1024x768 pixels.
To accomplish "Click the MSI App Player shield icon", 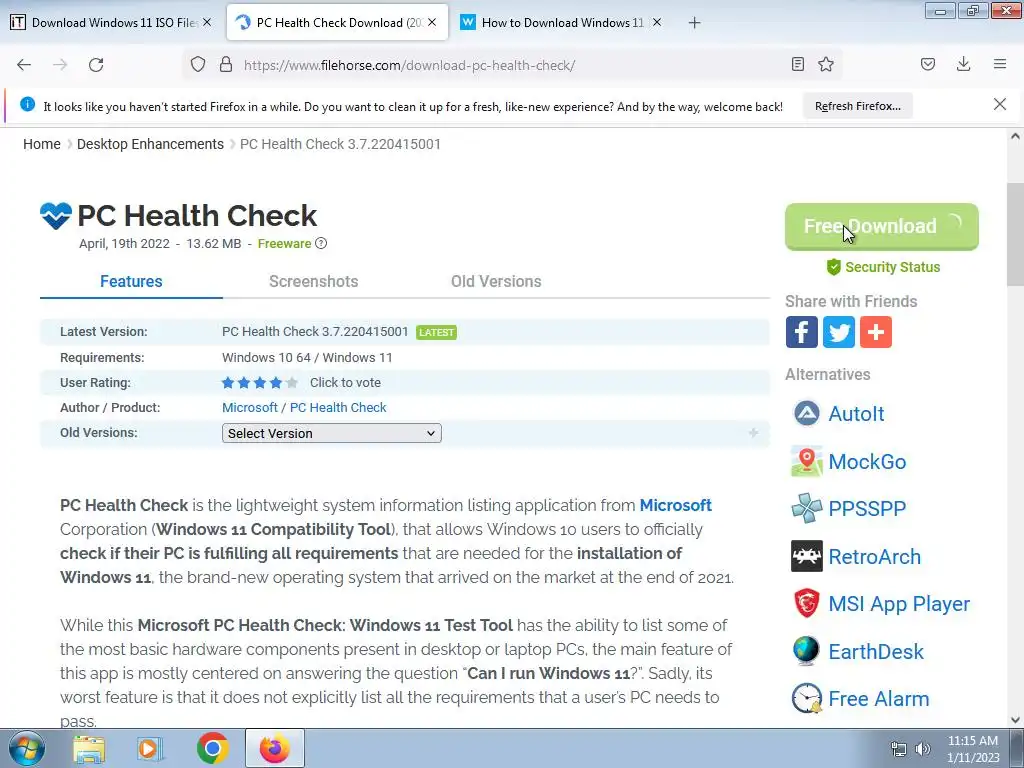I will click(807, 603).
